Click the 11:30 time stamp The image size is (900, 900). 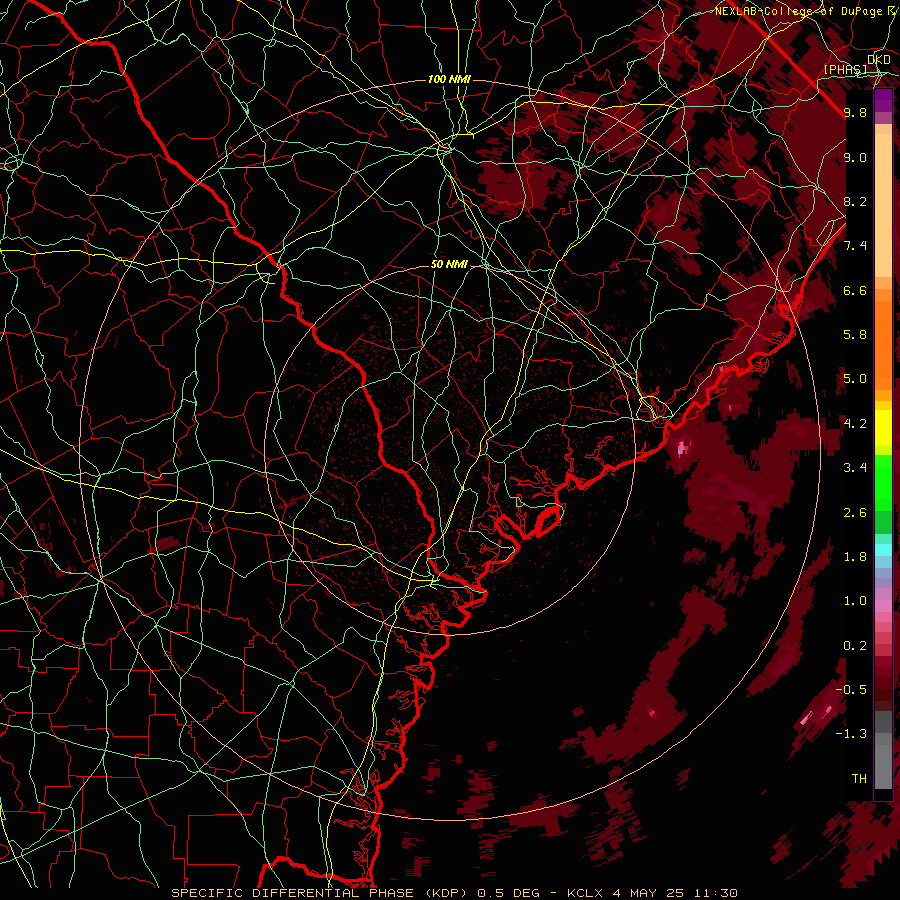(x=715, y=893)
